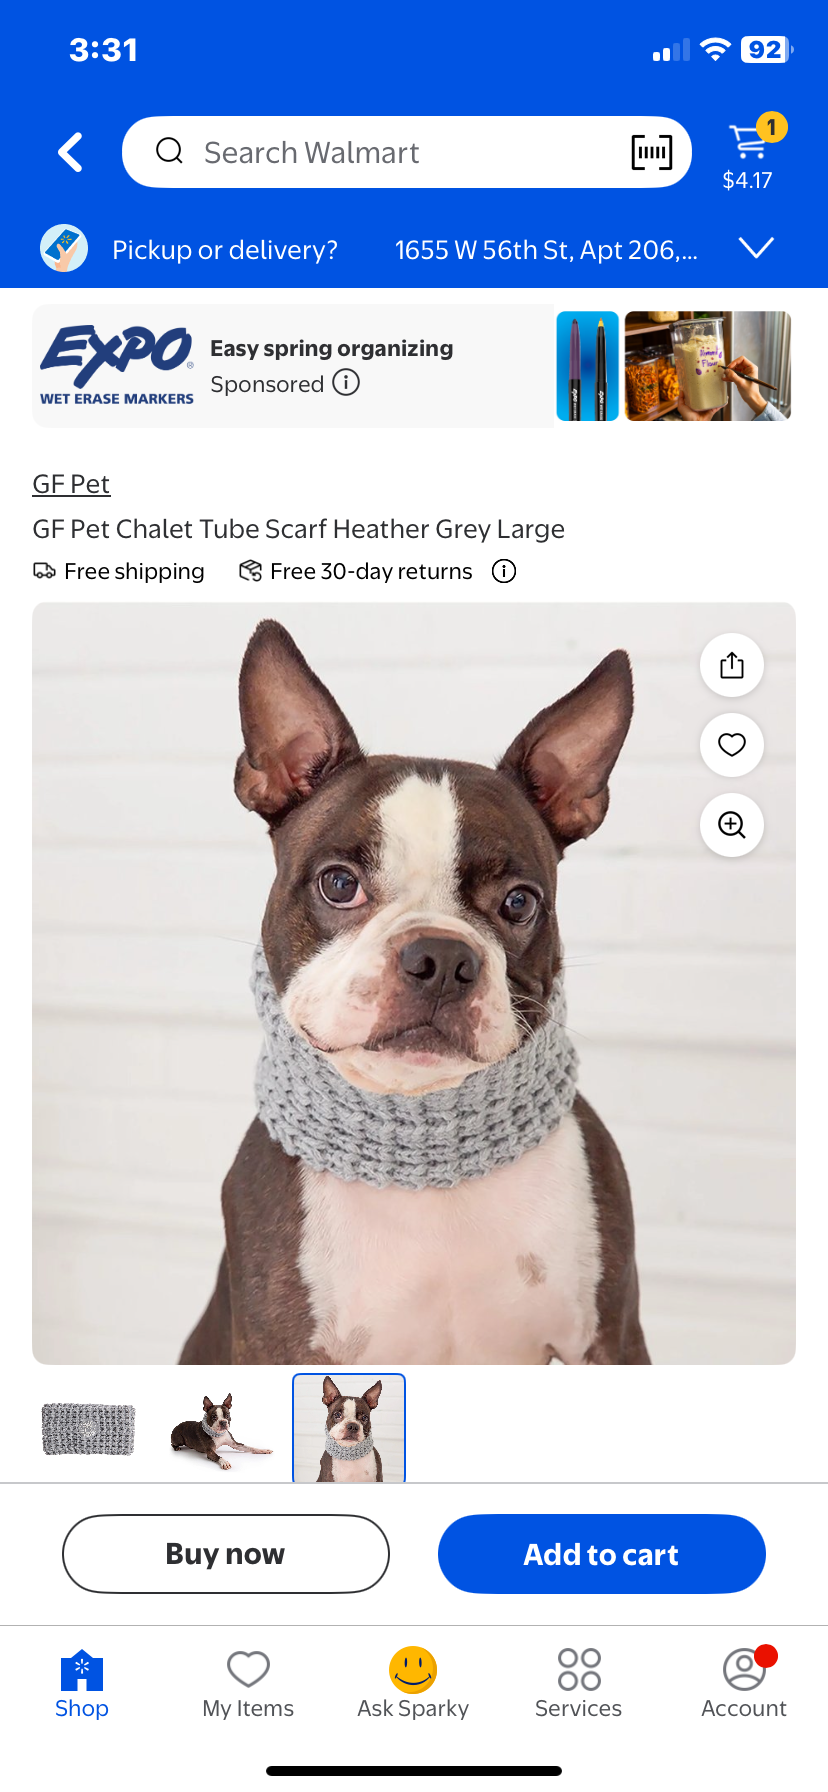Open the Ask Sparky tab
828x1792 pixels.
tap(413, 1684)
